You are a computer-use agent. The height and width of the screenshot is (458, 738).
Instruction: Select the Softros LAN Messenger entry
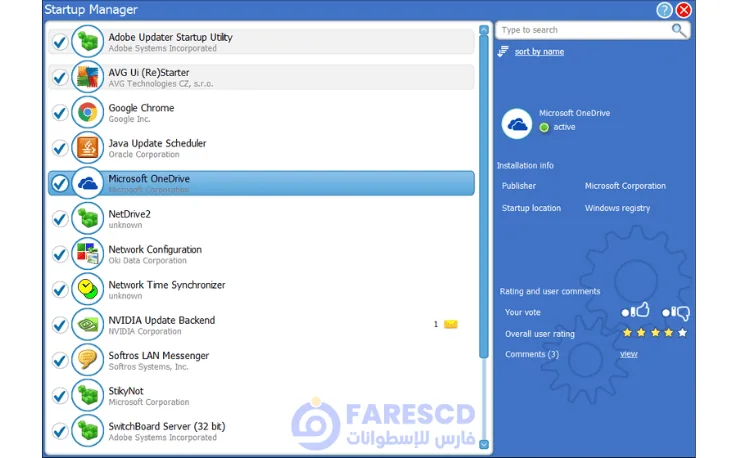click(x=159, y=355)
